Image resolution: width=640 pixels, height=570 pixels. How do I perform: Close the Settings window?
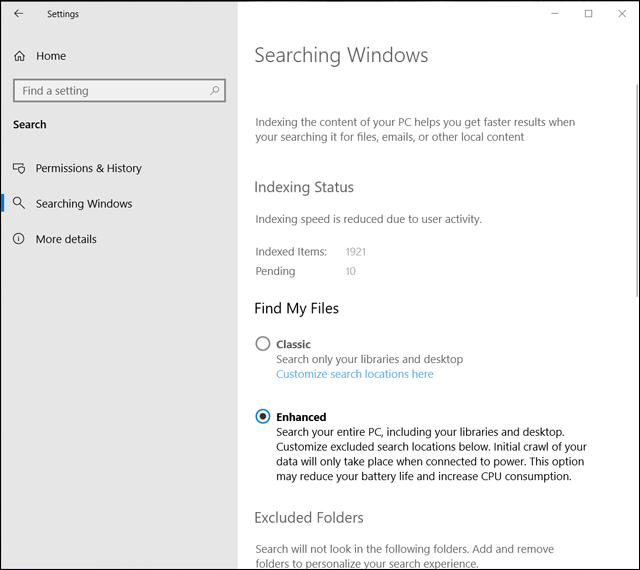(x=620, y=14)
